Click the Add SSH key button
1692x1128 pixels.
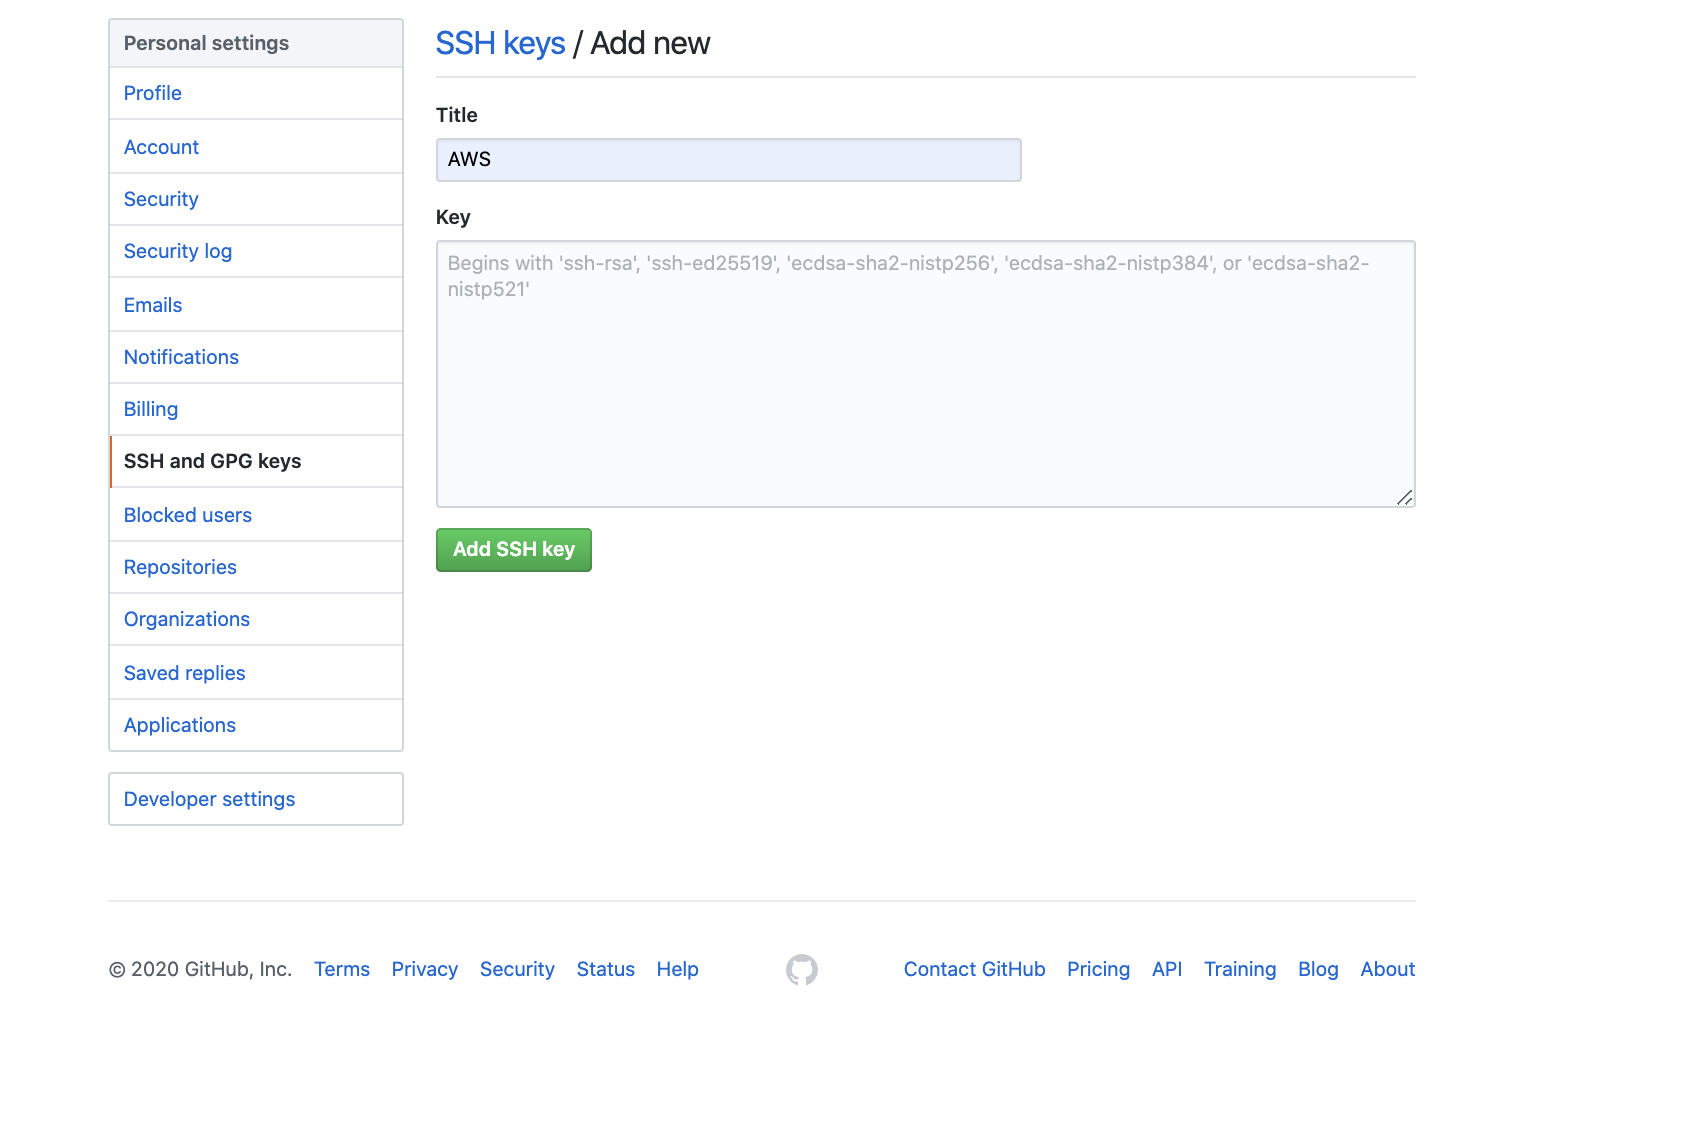tap(513, 549)
